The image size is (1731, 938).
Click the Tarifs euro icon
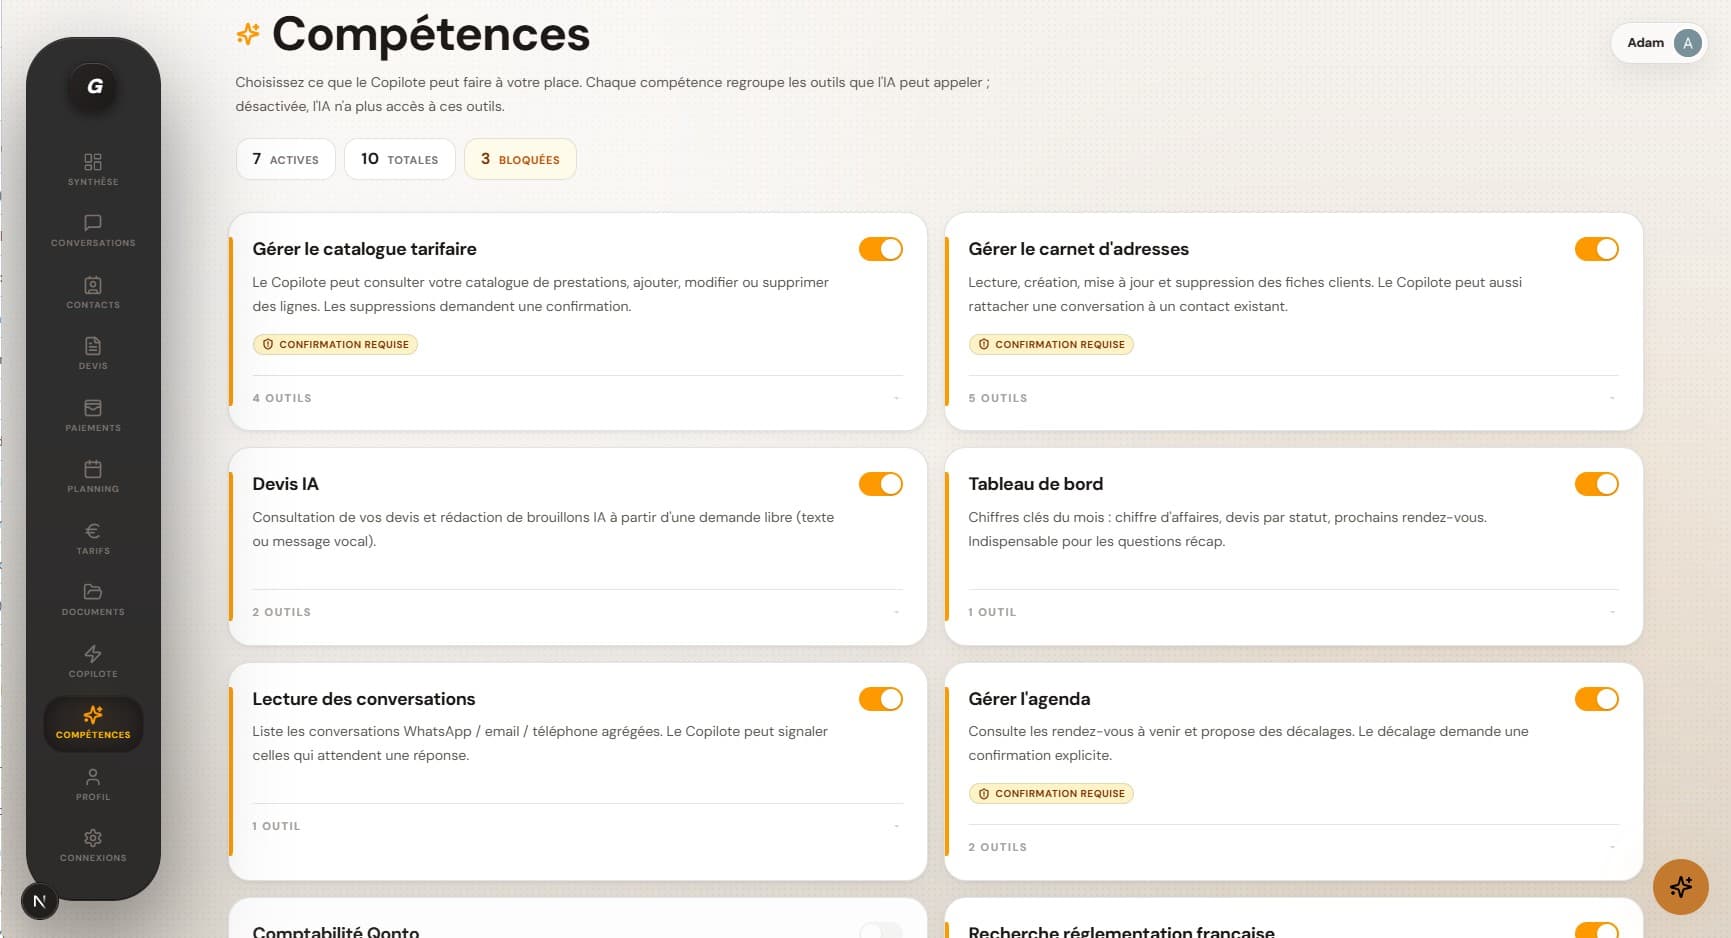click(x=93, y=531)
